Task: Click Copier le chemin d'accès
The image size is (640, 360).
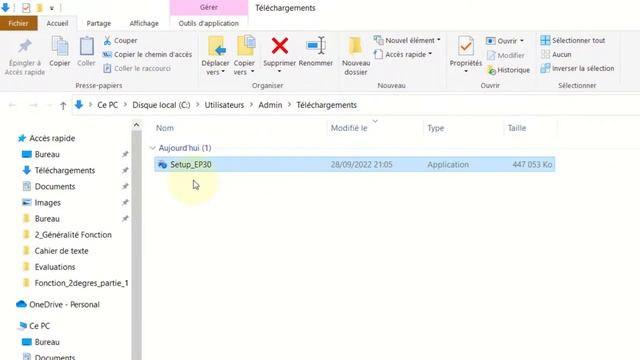Action: pos(147,54)
